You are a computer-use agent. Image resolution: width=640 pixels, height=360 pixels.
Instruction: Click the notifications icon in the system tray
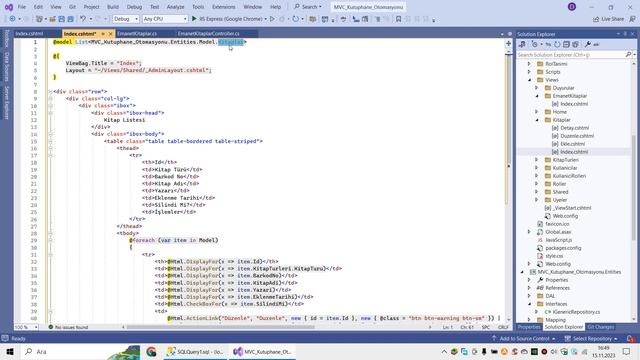coord(627,351)
